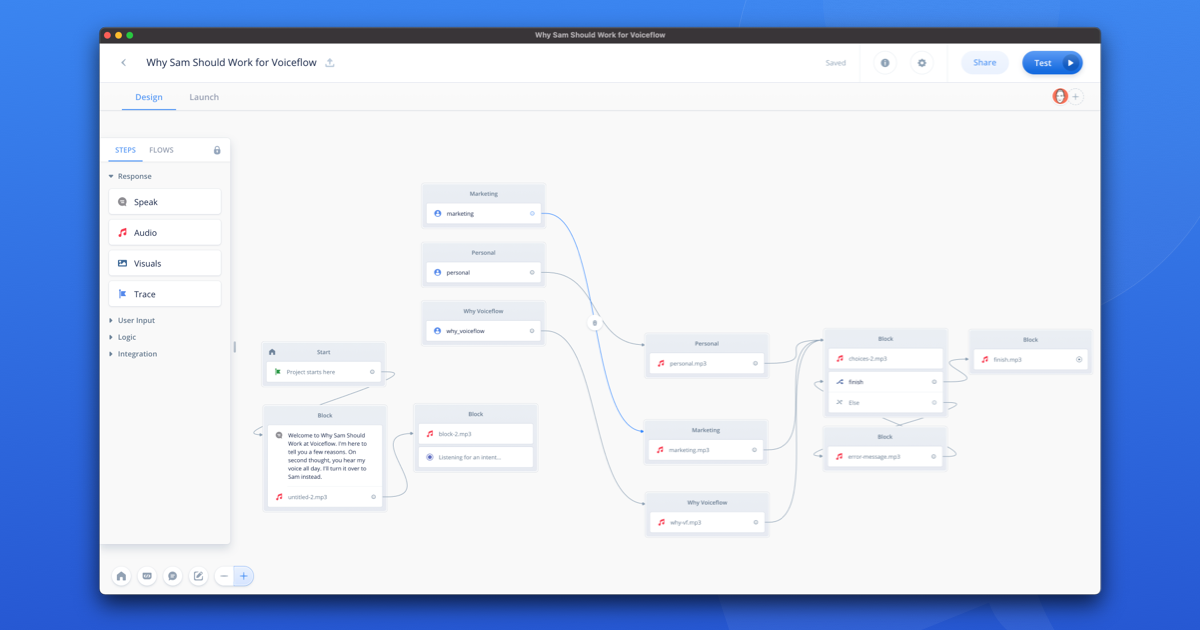Click the speak icon on welcome message step
This screenshot has height=630, width=1200.
(x=279, y=436)
